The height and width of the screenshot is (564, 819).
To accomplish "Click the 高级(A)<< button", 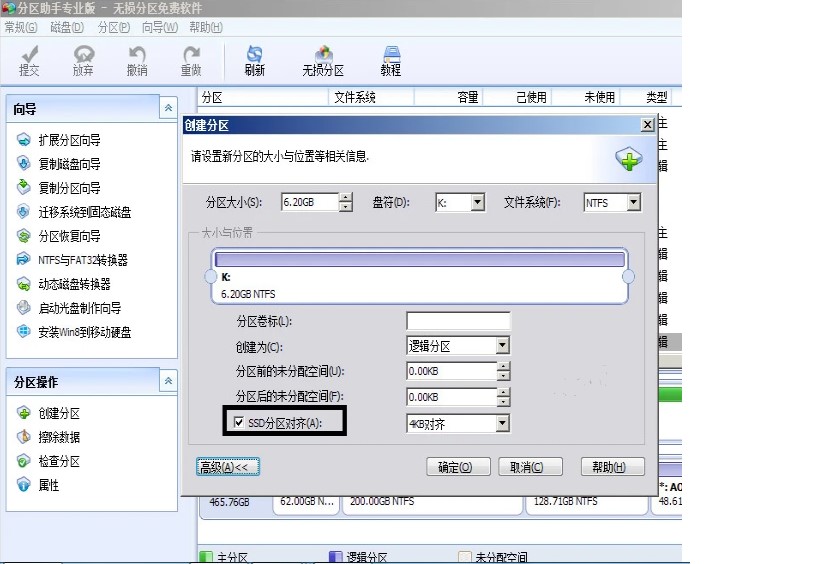I will (x=228, y=467).
